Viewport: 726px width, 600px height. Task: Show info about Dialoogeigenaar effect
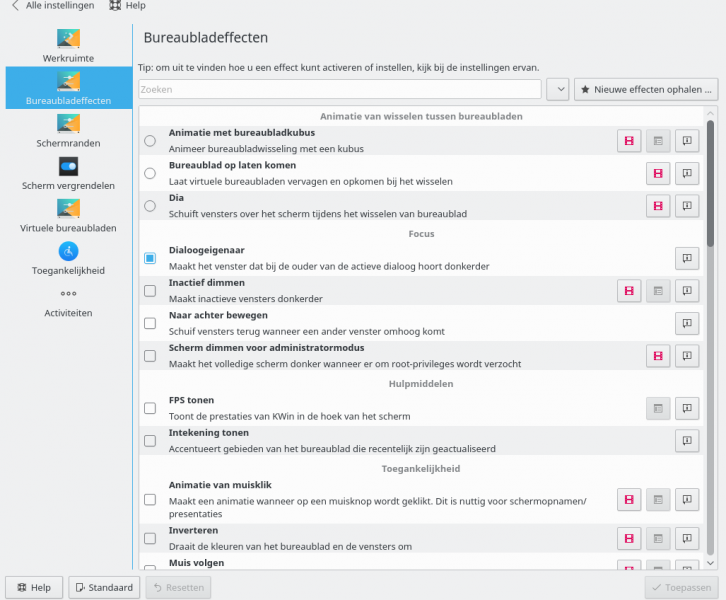pos(687,258)
